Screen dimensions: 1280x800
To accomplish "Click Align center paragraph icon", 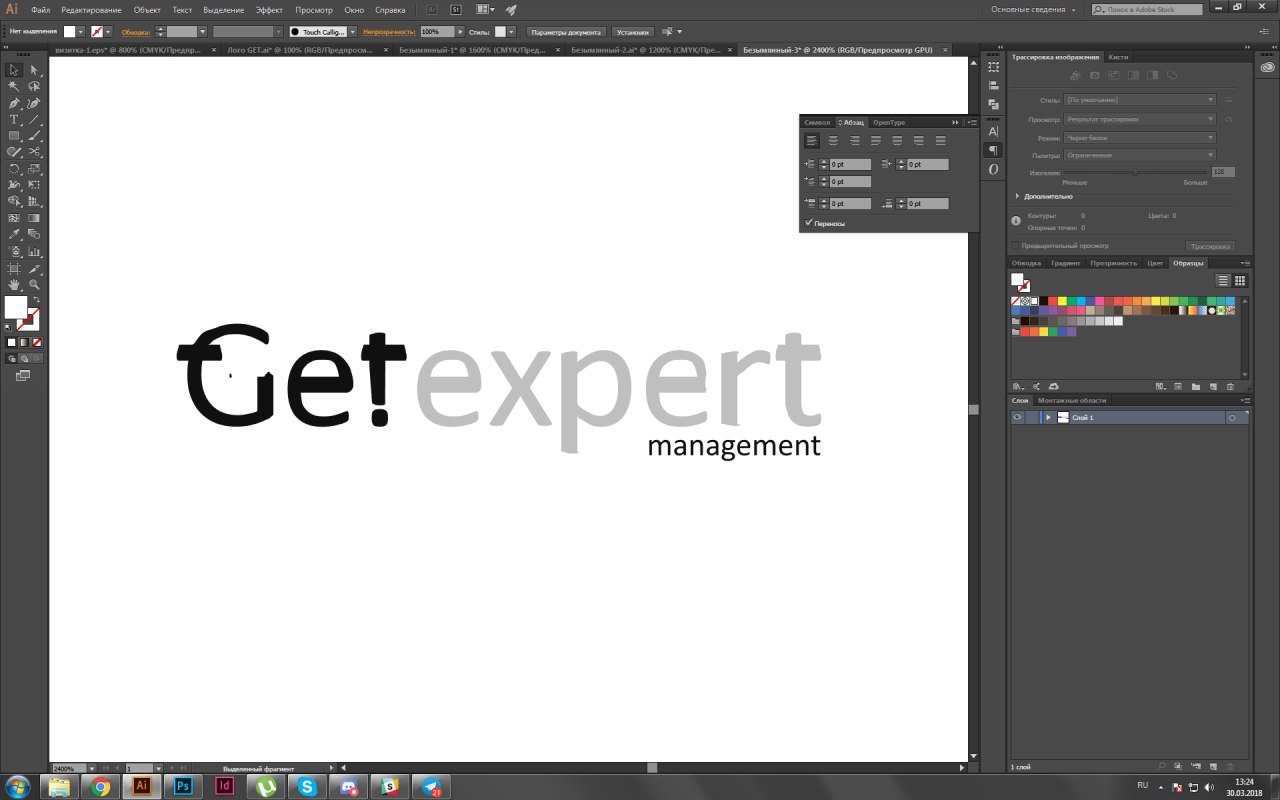I will (x=833, y=141).
